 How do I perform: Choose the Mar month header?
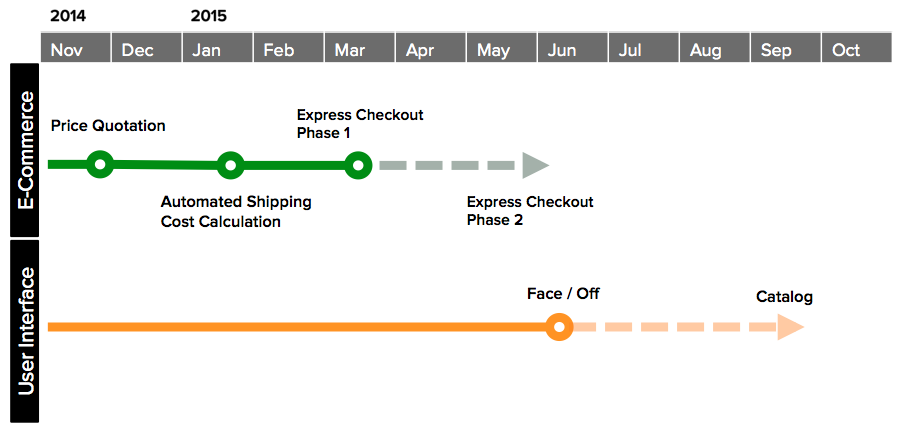pos(360,48)
